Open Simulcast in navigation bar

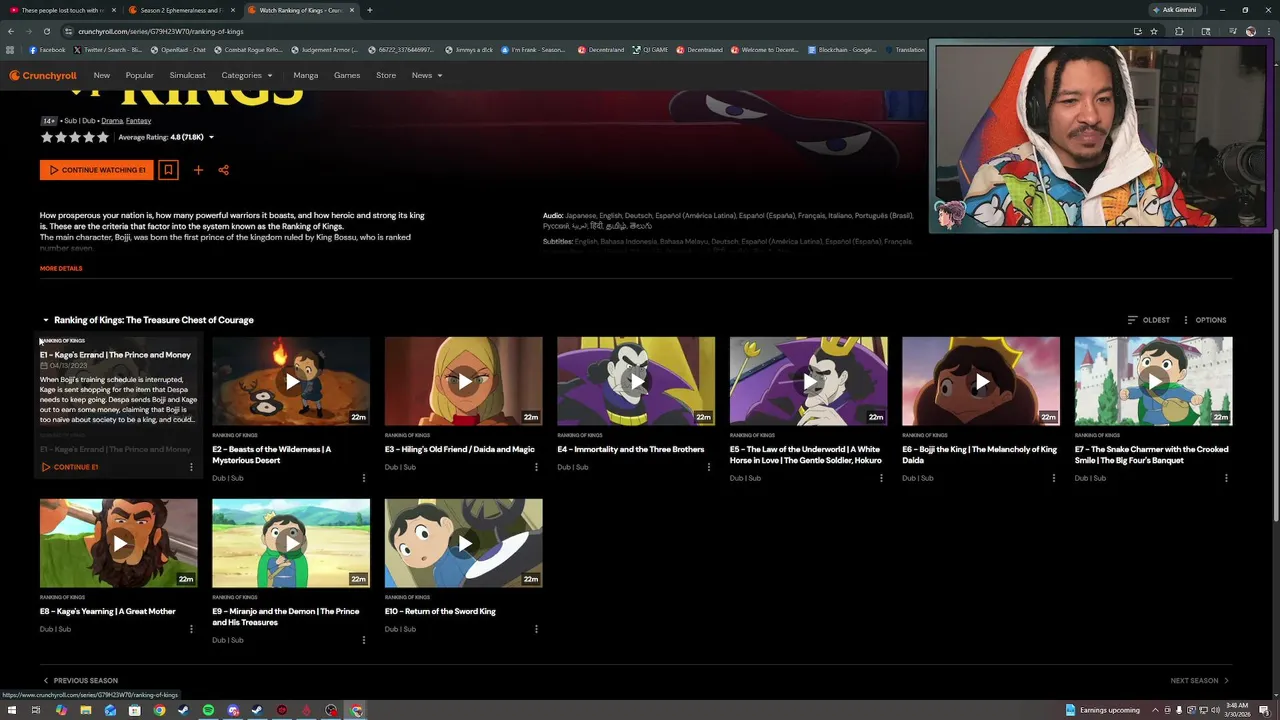(x=188, y=75)
